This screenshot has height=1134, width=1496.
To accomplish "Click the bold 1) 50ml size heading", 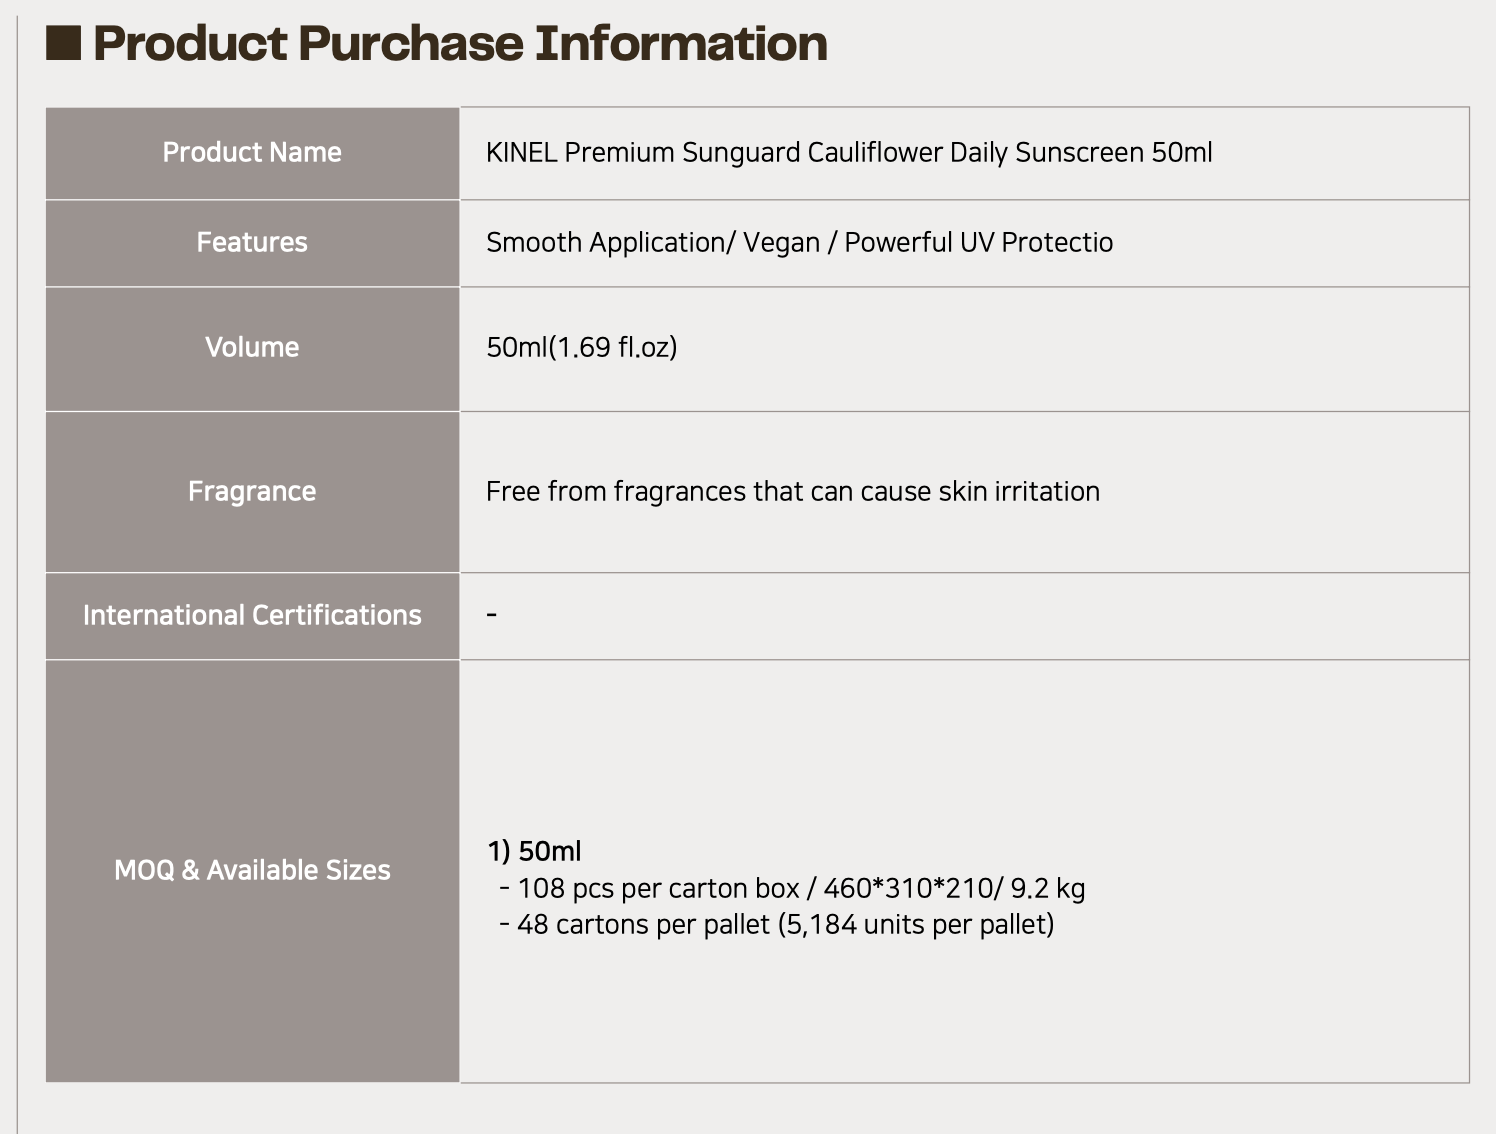I will (534, 851).
